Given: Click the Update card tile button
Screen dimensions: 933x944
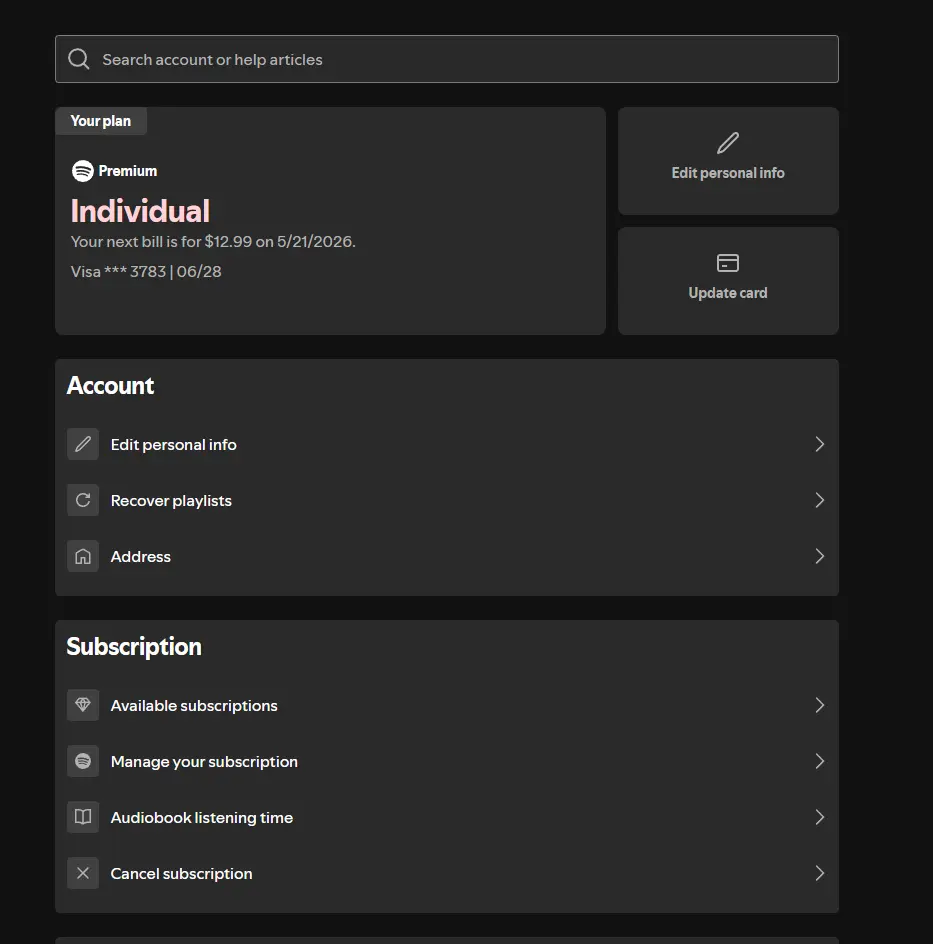Looking at the screenshot, I should pos(728,281).
